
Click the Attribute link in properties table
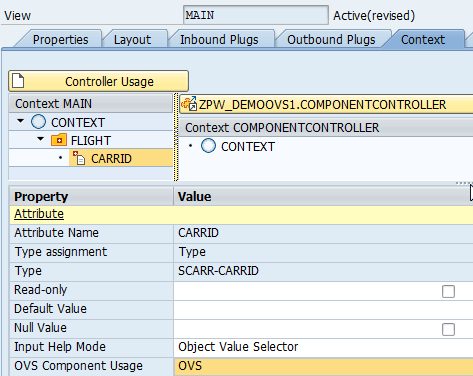(39, 214)
